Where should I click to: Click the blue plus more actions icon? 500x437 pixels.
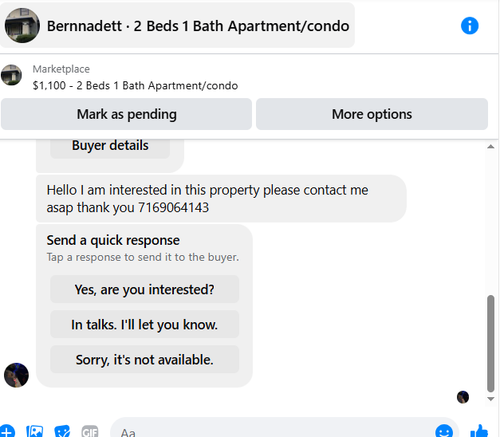(7, 431)
